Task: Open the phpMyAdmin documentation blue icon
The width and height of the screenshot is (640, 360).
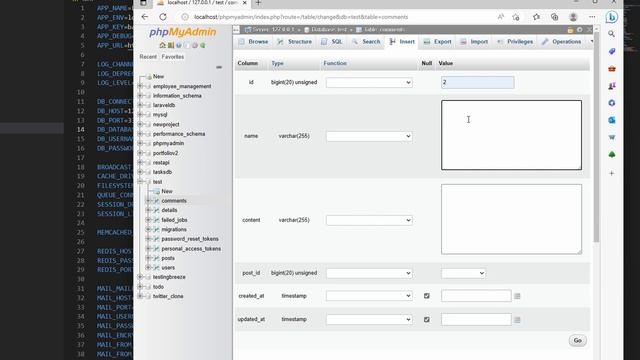Action: (179, 45)
